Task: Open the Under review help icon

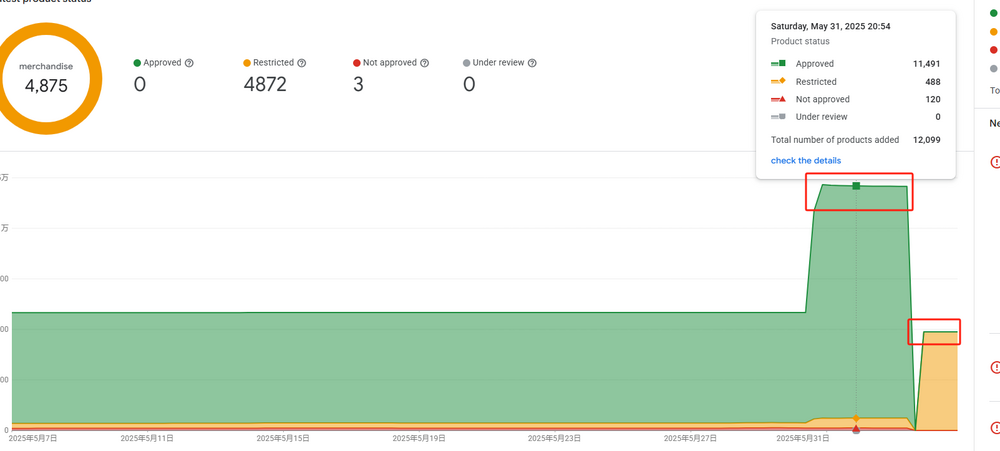Action: click(532, 63)
